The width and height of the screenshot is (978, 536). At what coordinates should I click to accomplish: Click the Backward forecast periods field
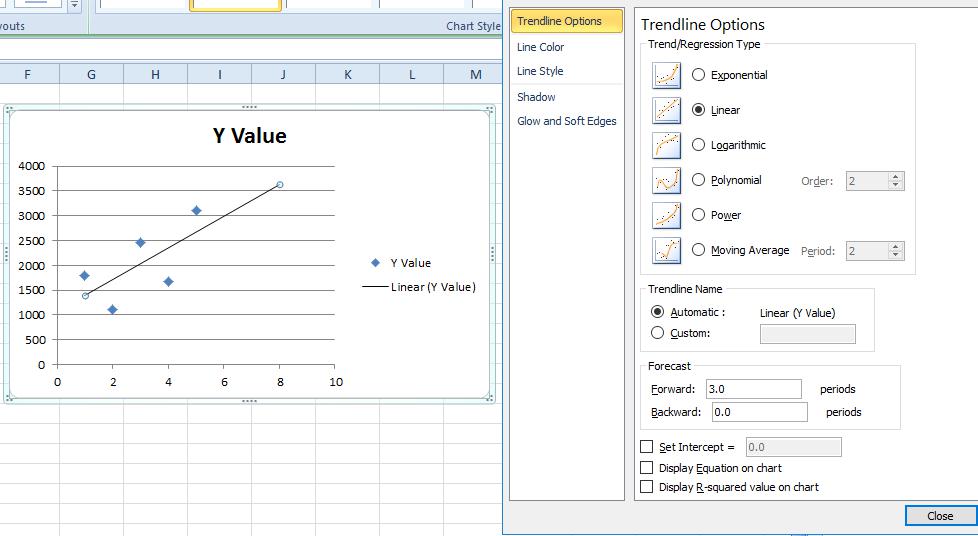tap(760, 412)
